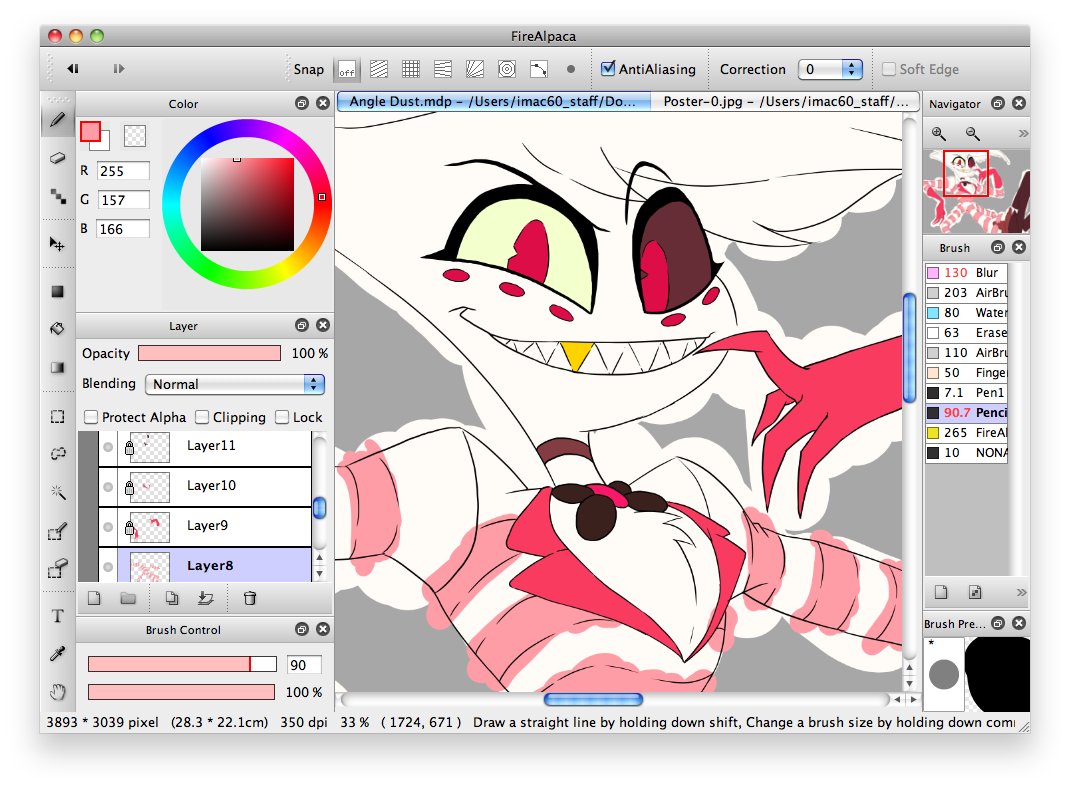Select the Eyedropper tool
Screen dimensions: 1070x788
[57, 654]
